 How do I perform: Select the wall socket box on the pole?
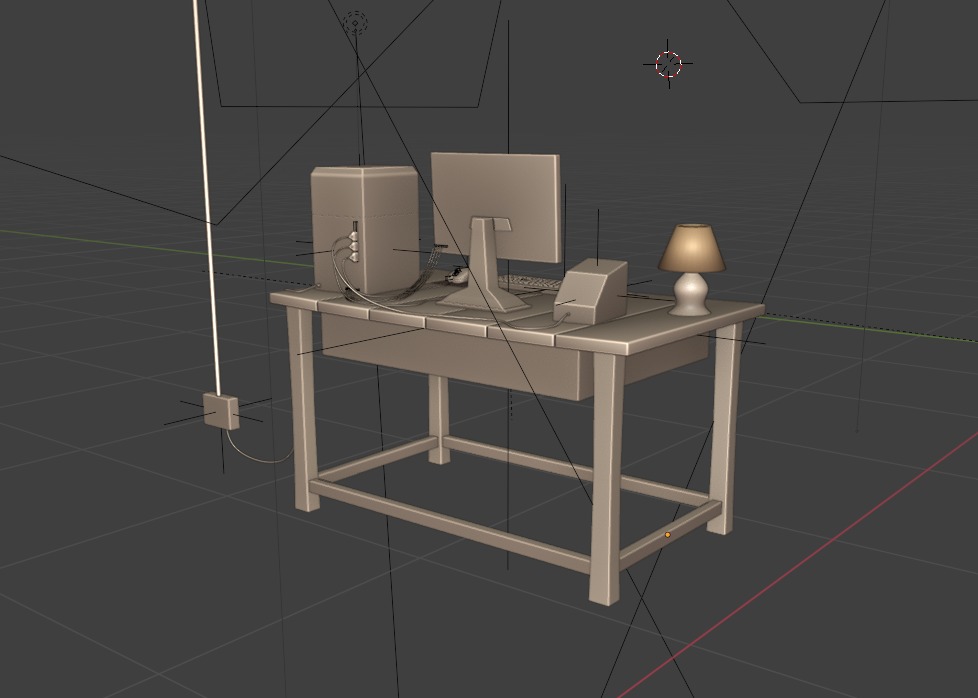pyautogui.click(x=221, y=411)
